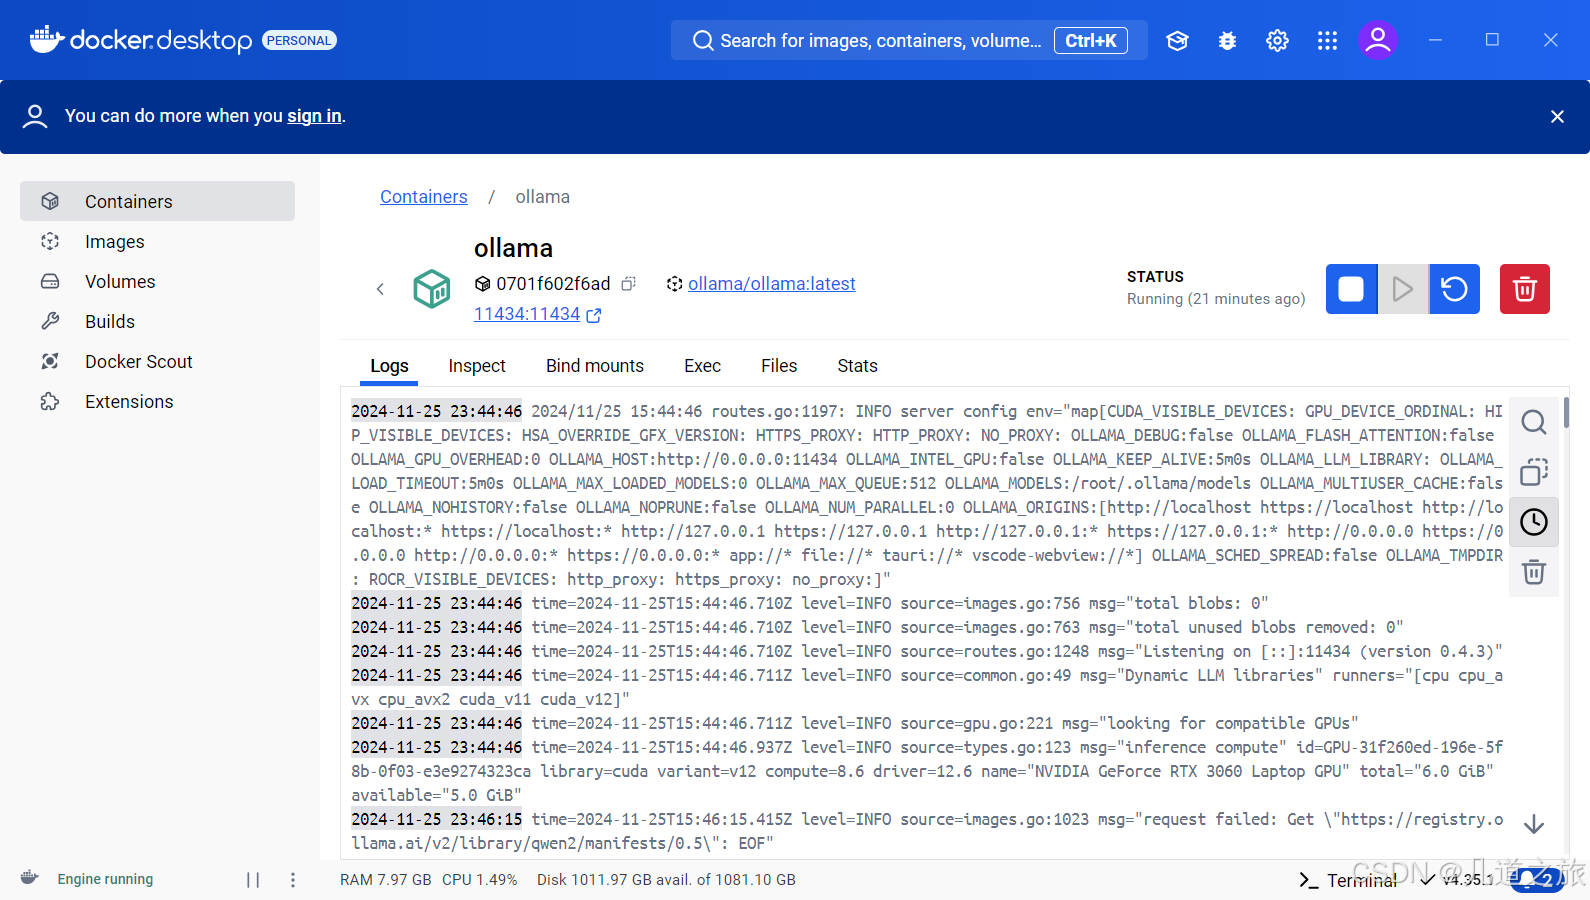
Task: Click the notifications badge showing 2
Action: pos(1538,880)
